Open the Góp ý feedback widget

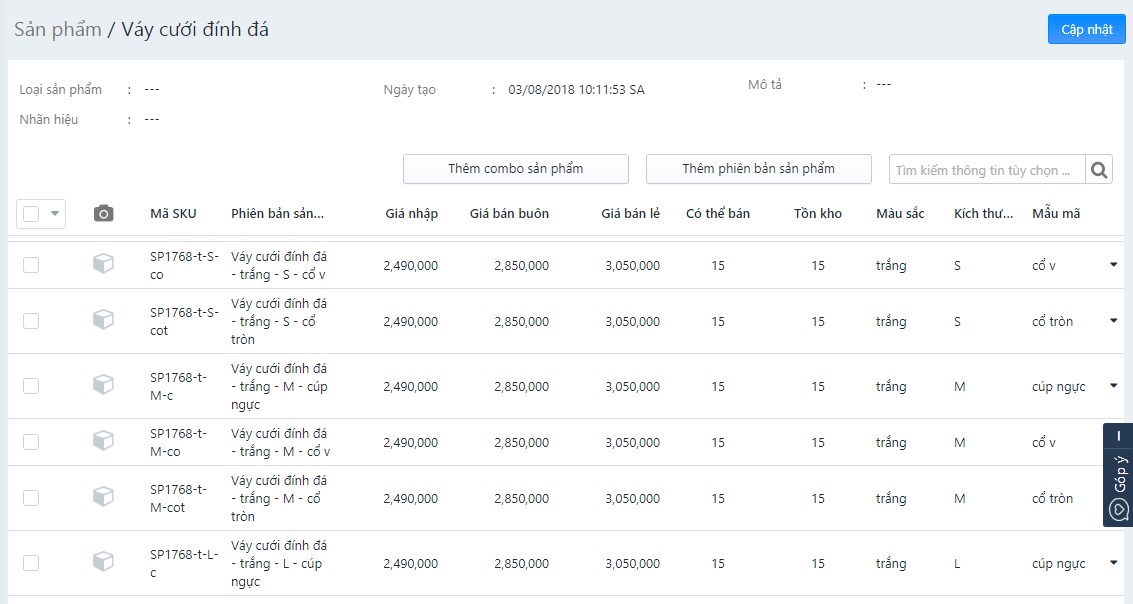(1118, 475)
